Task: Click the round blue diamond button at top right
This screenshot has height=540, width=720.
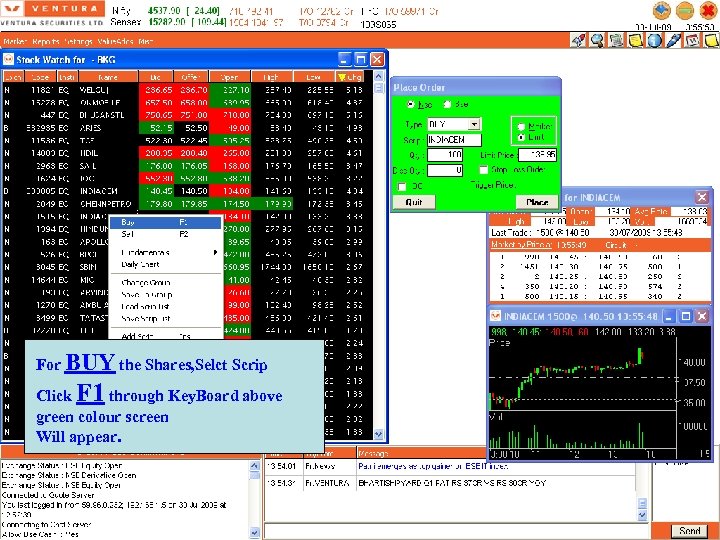Action: pos(662,11)
